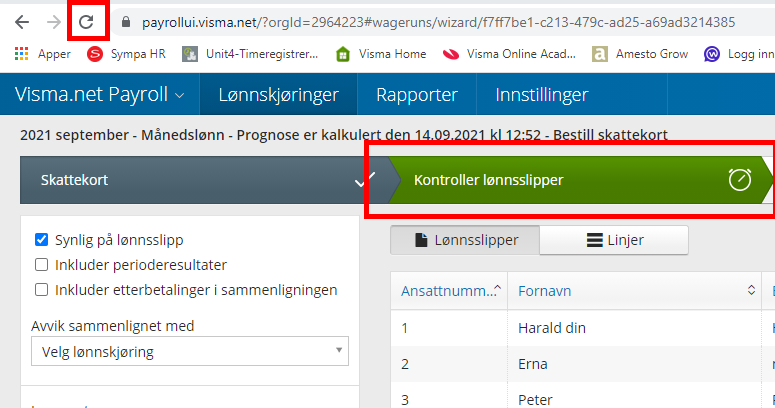Open the Visma Home bookmark
The image size is (775, 408).
tap(381, 54)
